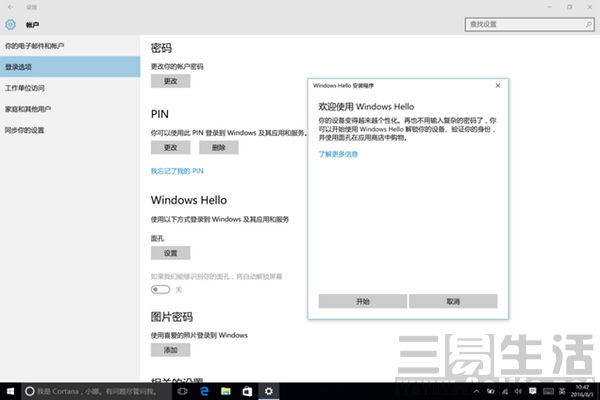This screenshot has height=400, width=600.
Task: Open 同步你的设置 sidebar item
Action: point(70,130)
